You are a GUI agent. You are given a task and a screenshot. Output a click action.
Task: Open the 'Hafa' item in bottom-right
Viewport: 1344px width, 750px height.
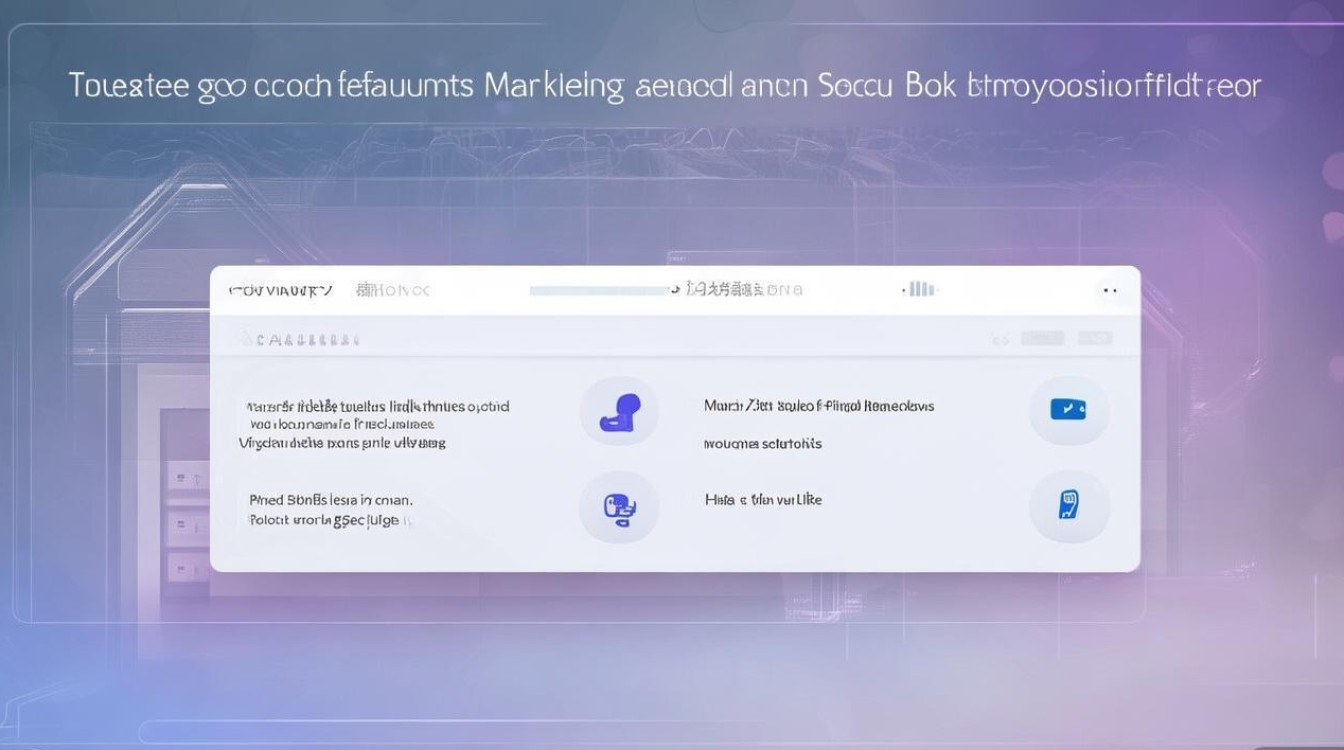point(763,499)
